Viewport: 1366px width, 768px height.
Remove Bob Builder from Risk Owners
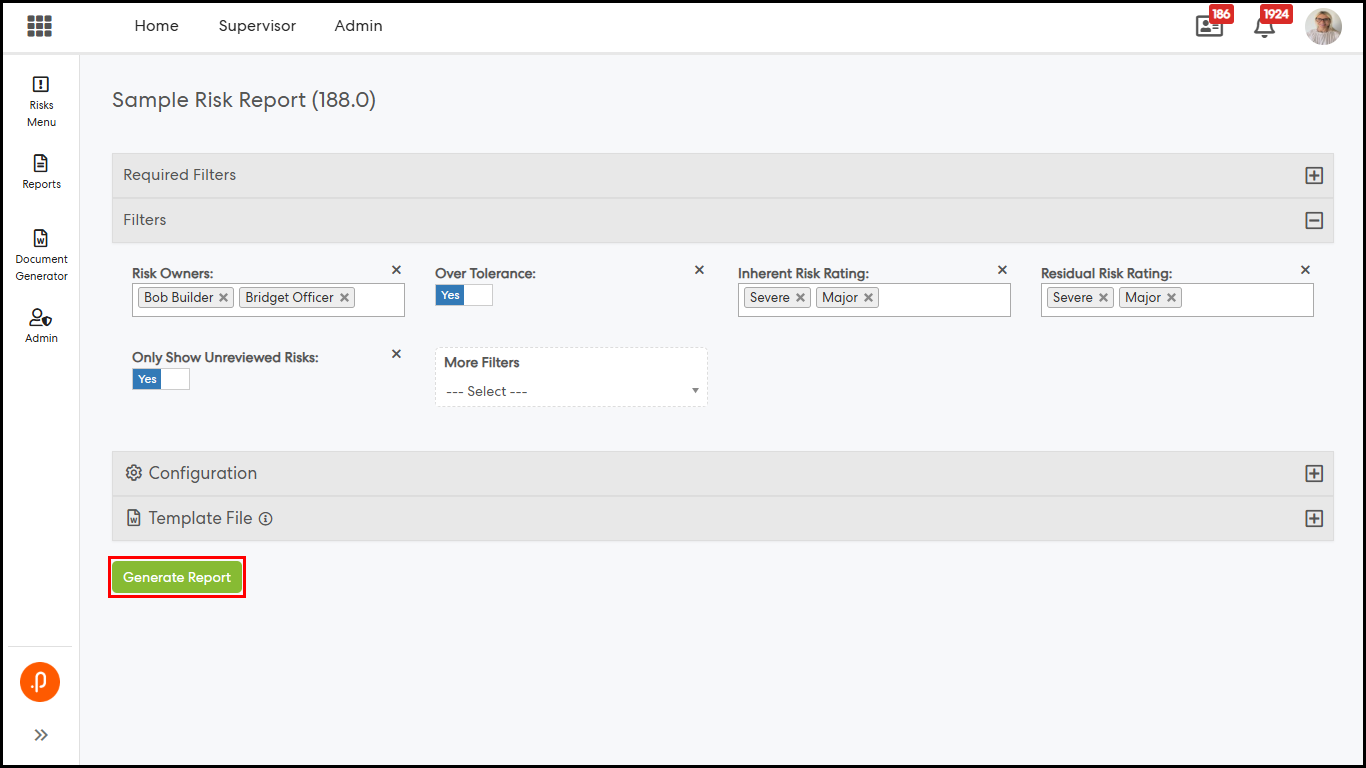(224, 298)
